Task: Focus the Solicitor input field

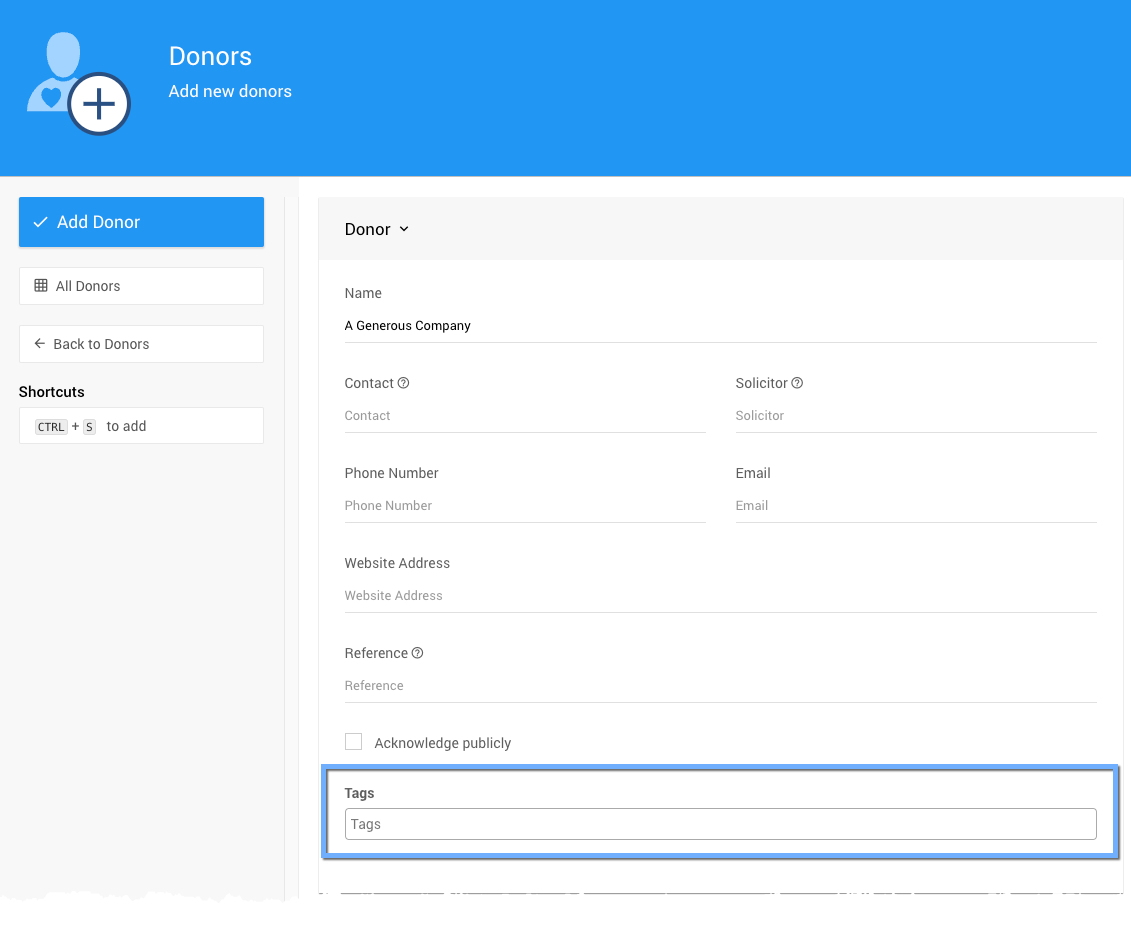Action: tap(915, 416)
